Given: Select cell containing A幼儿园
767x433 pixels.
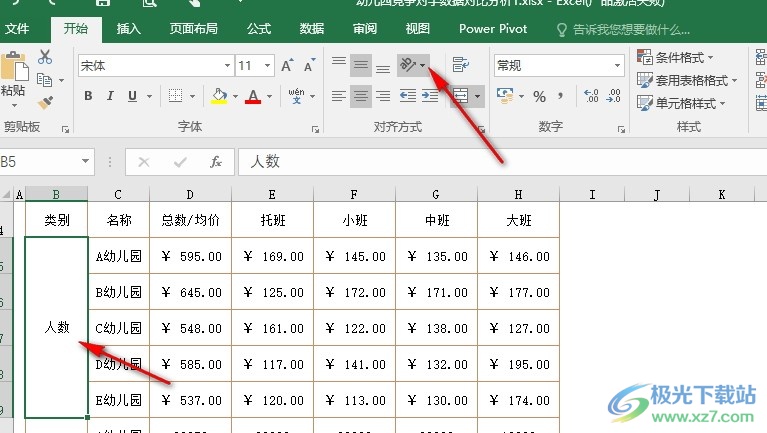Looking at the screenshot, I should tap(119, 256).
